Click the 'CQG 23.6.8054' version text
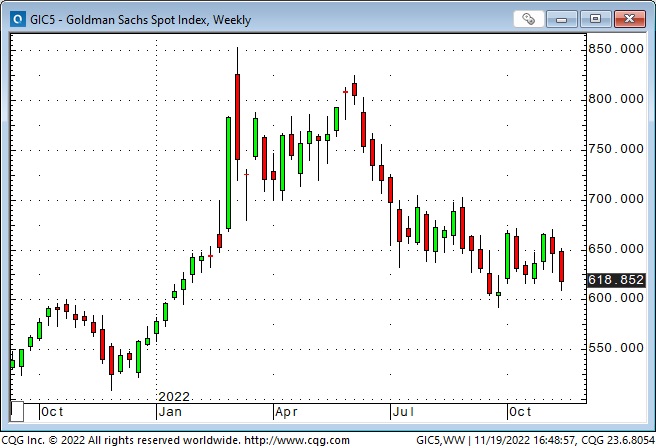 point(618,440)
